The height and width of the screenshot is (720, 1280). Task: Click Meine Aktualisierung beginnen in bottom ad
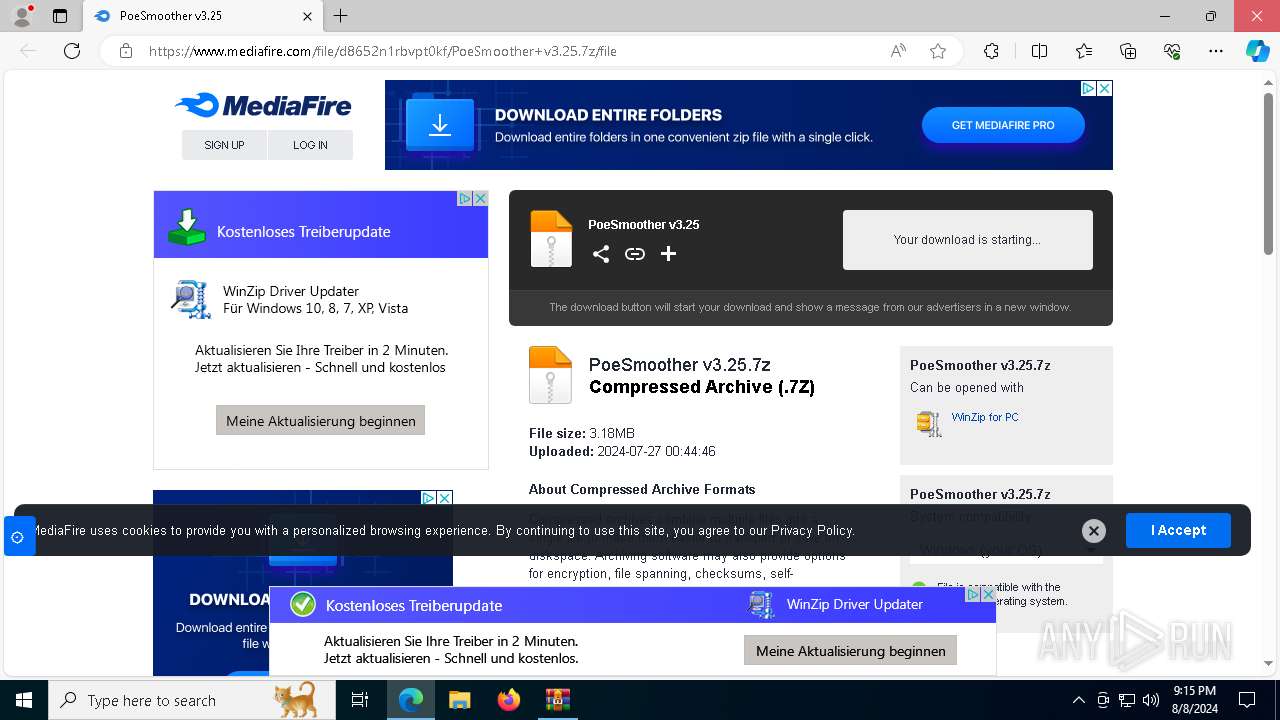click(850, 651)
